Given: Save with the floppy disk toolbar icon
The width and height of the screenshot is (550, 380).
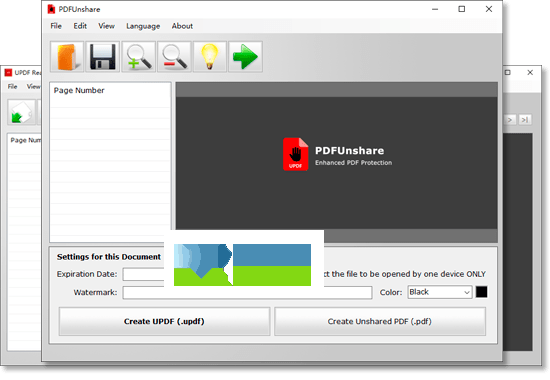Looking at the screenshot, I should [102, 56].
